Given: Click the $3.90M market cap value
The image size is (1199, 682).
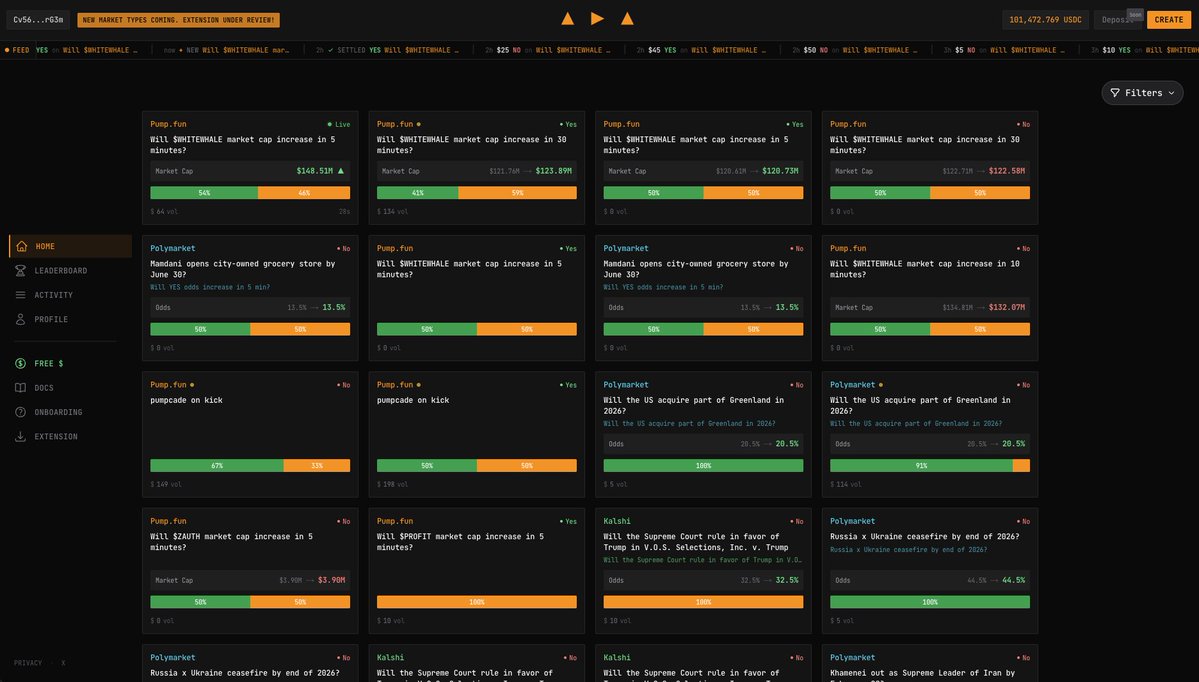Looking at the screenshot, I should tap(331, 580).
